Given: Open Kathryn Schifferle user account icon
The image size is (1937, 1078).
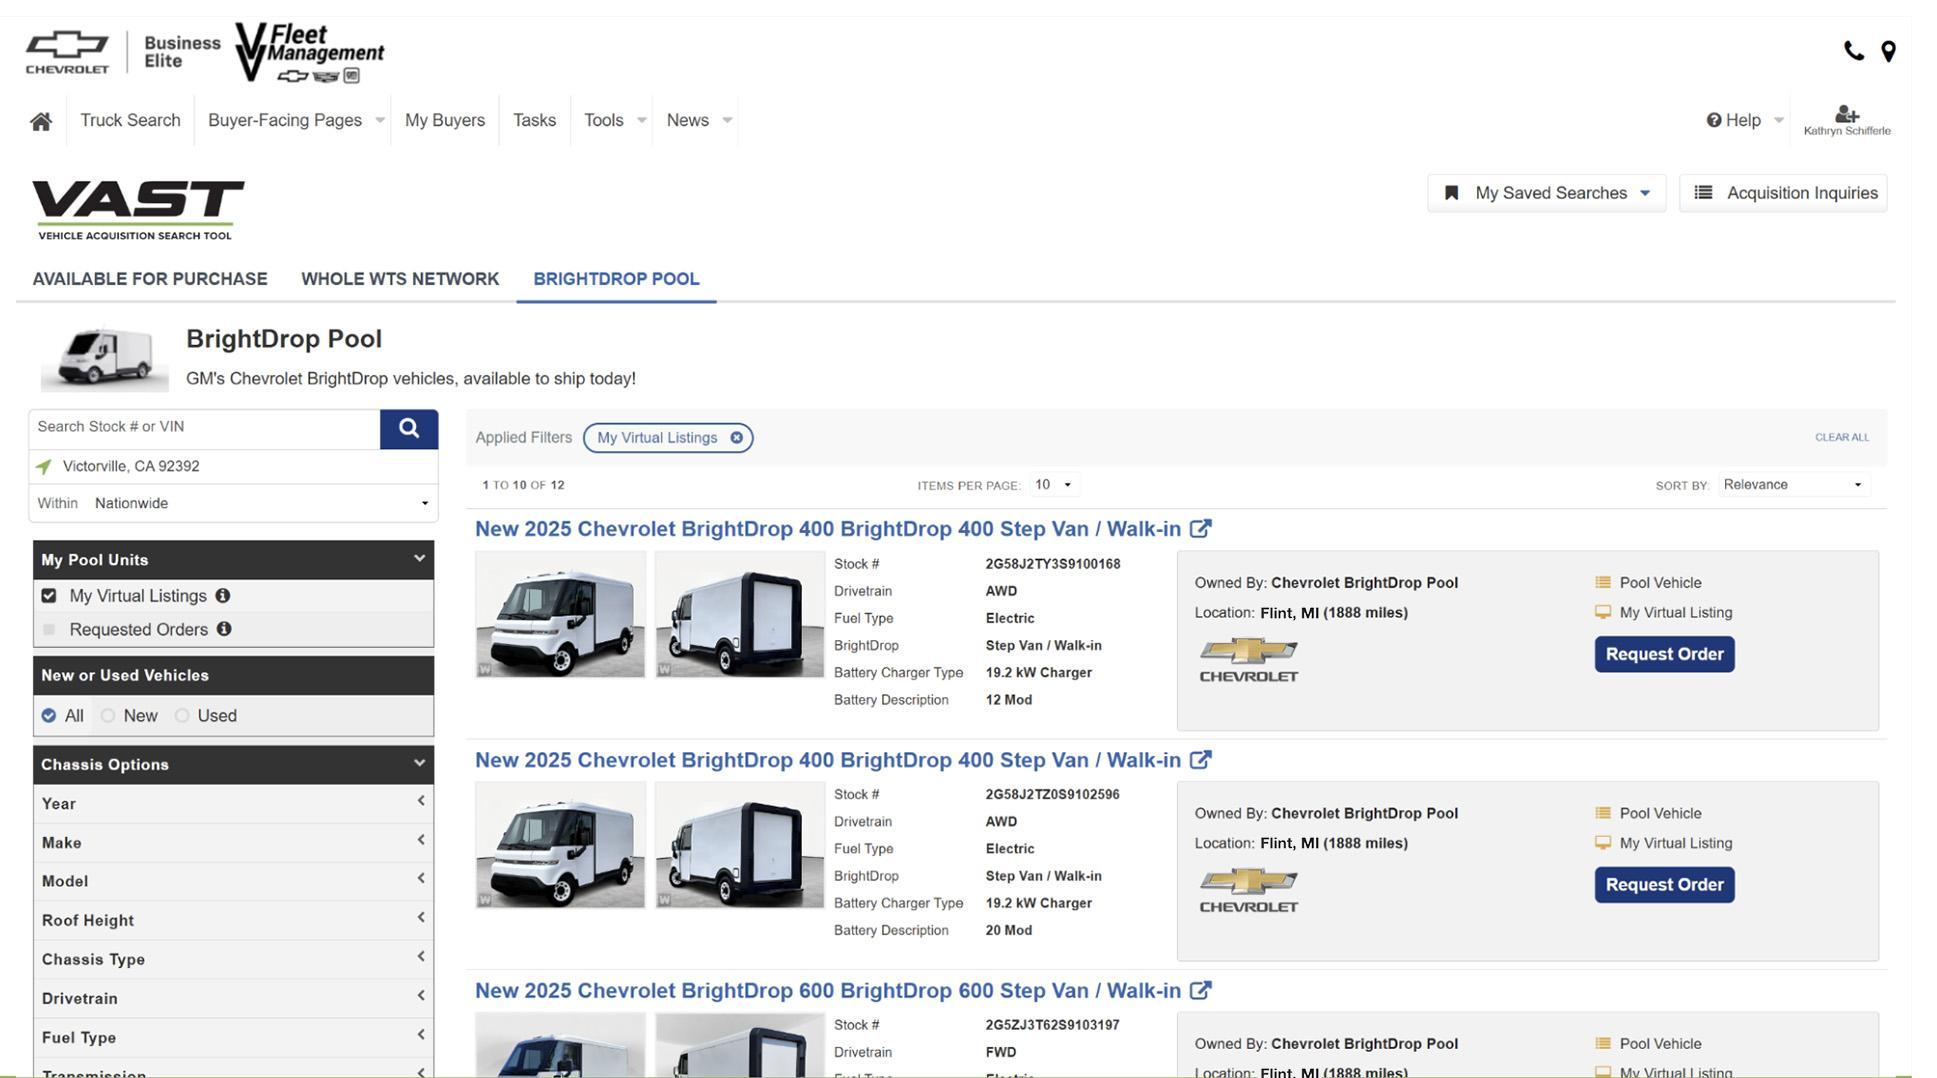Looking at the screenshot, I should (x=1846, y=120).
